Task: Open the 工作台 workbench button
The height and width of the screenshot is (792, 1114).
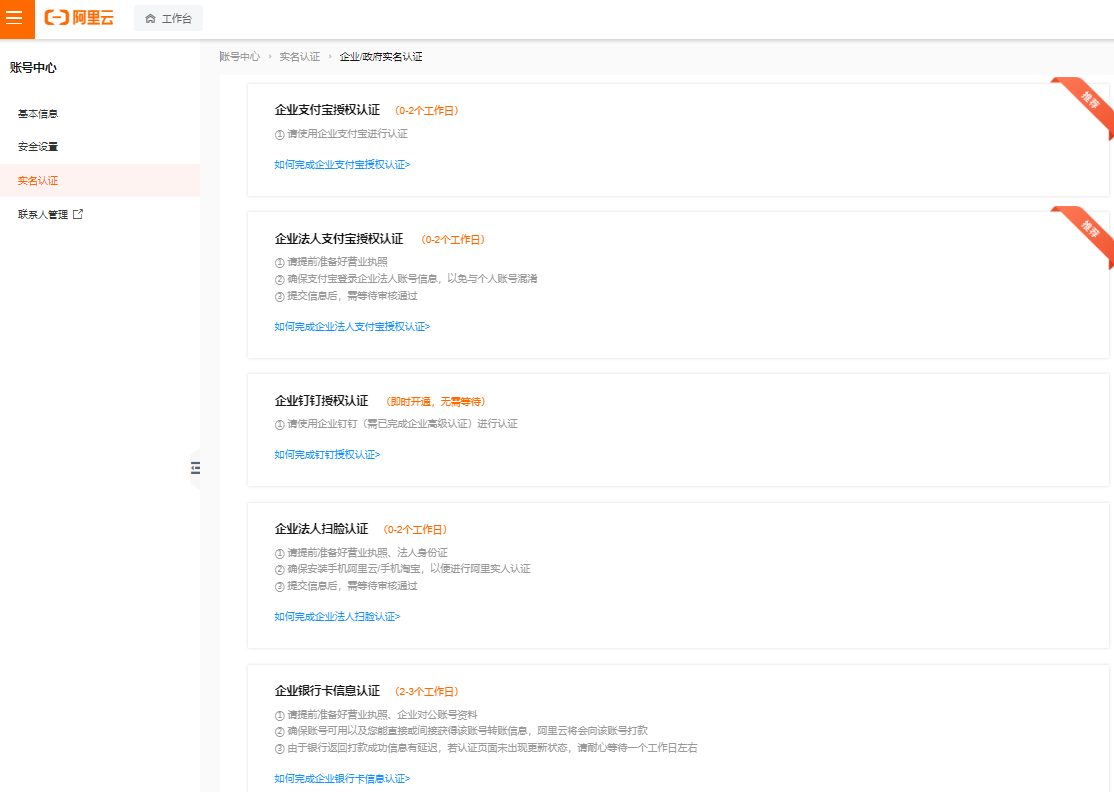Action: [168, 18]
